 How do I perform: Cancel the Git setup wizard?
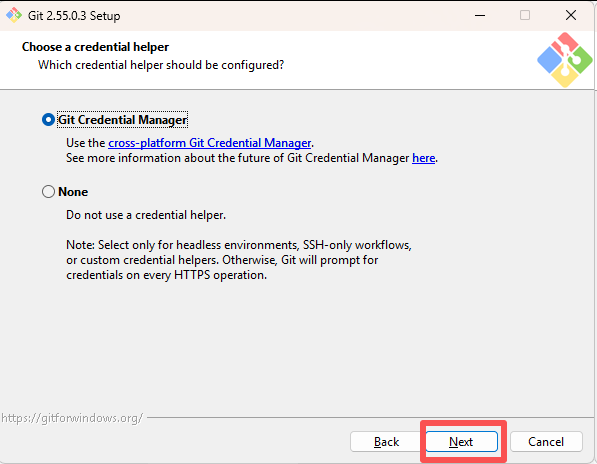(546, 442)
